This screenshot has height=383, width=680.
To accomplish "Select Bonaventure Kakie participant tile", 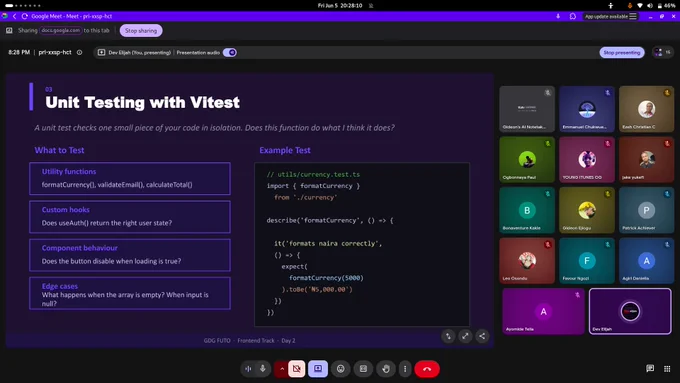I will click(527, 210).
